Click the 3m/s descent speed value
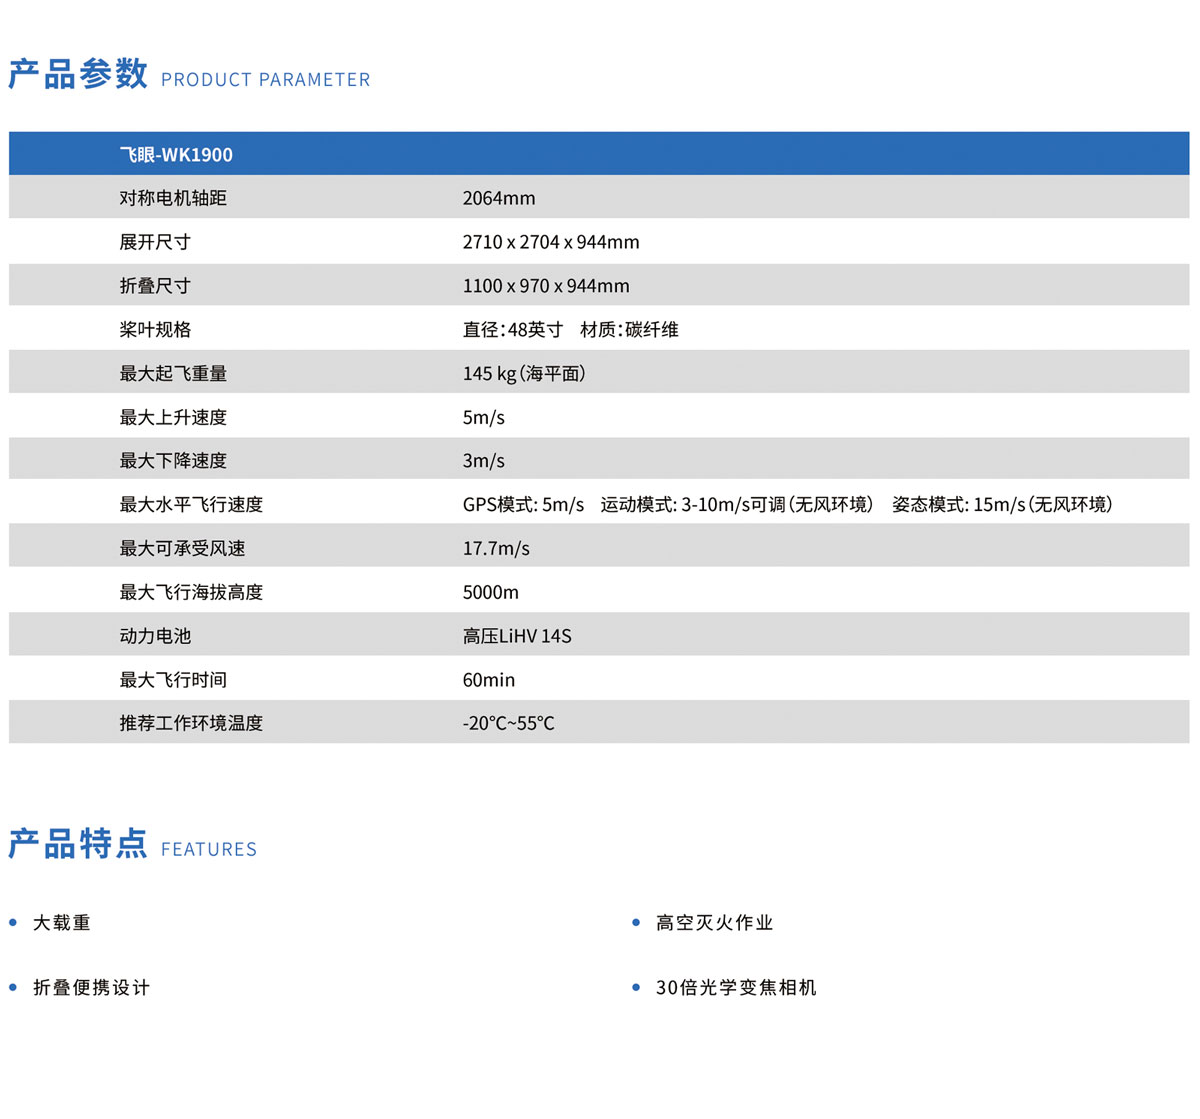The height and width of the screenshot is (1119, 1200). pyautogui.click(x=483, y=461)
